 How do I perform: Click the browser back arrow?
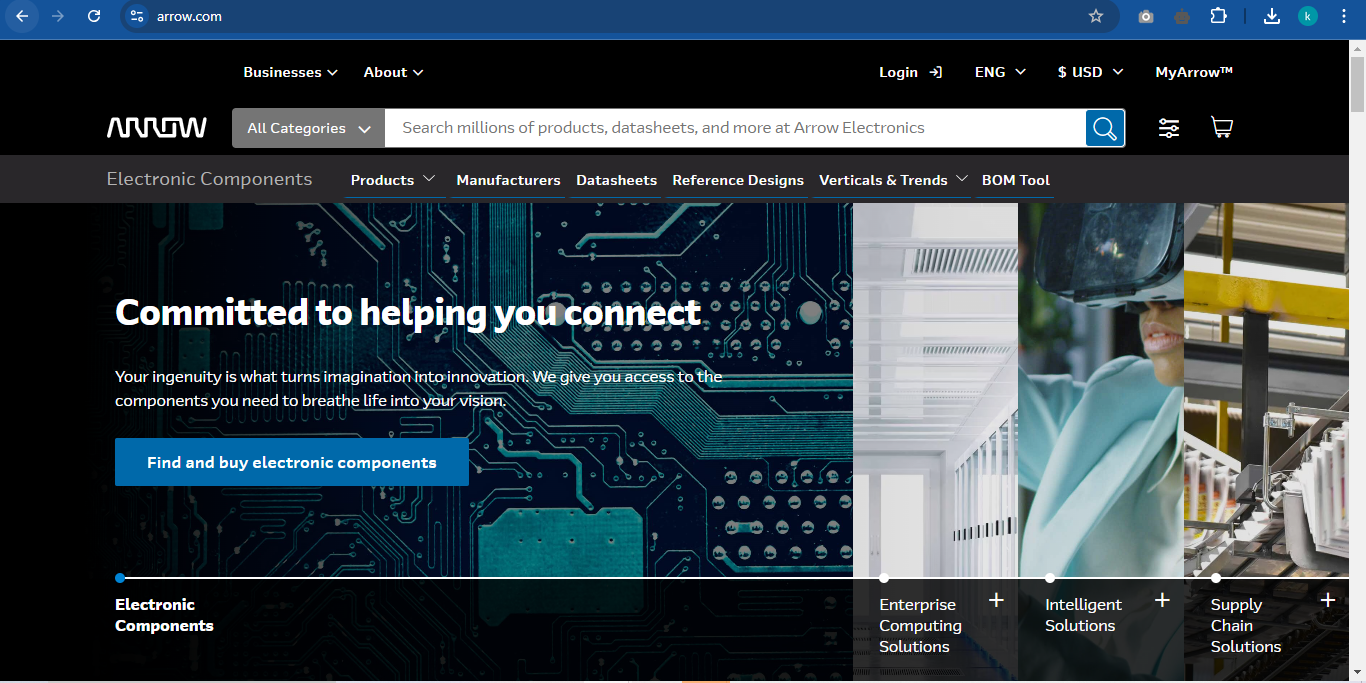coord(22,16)
